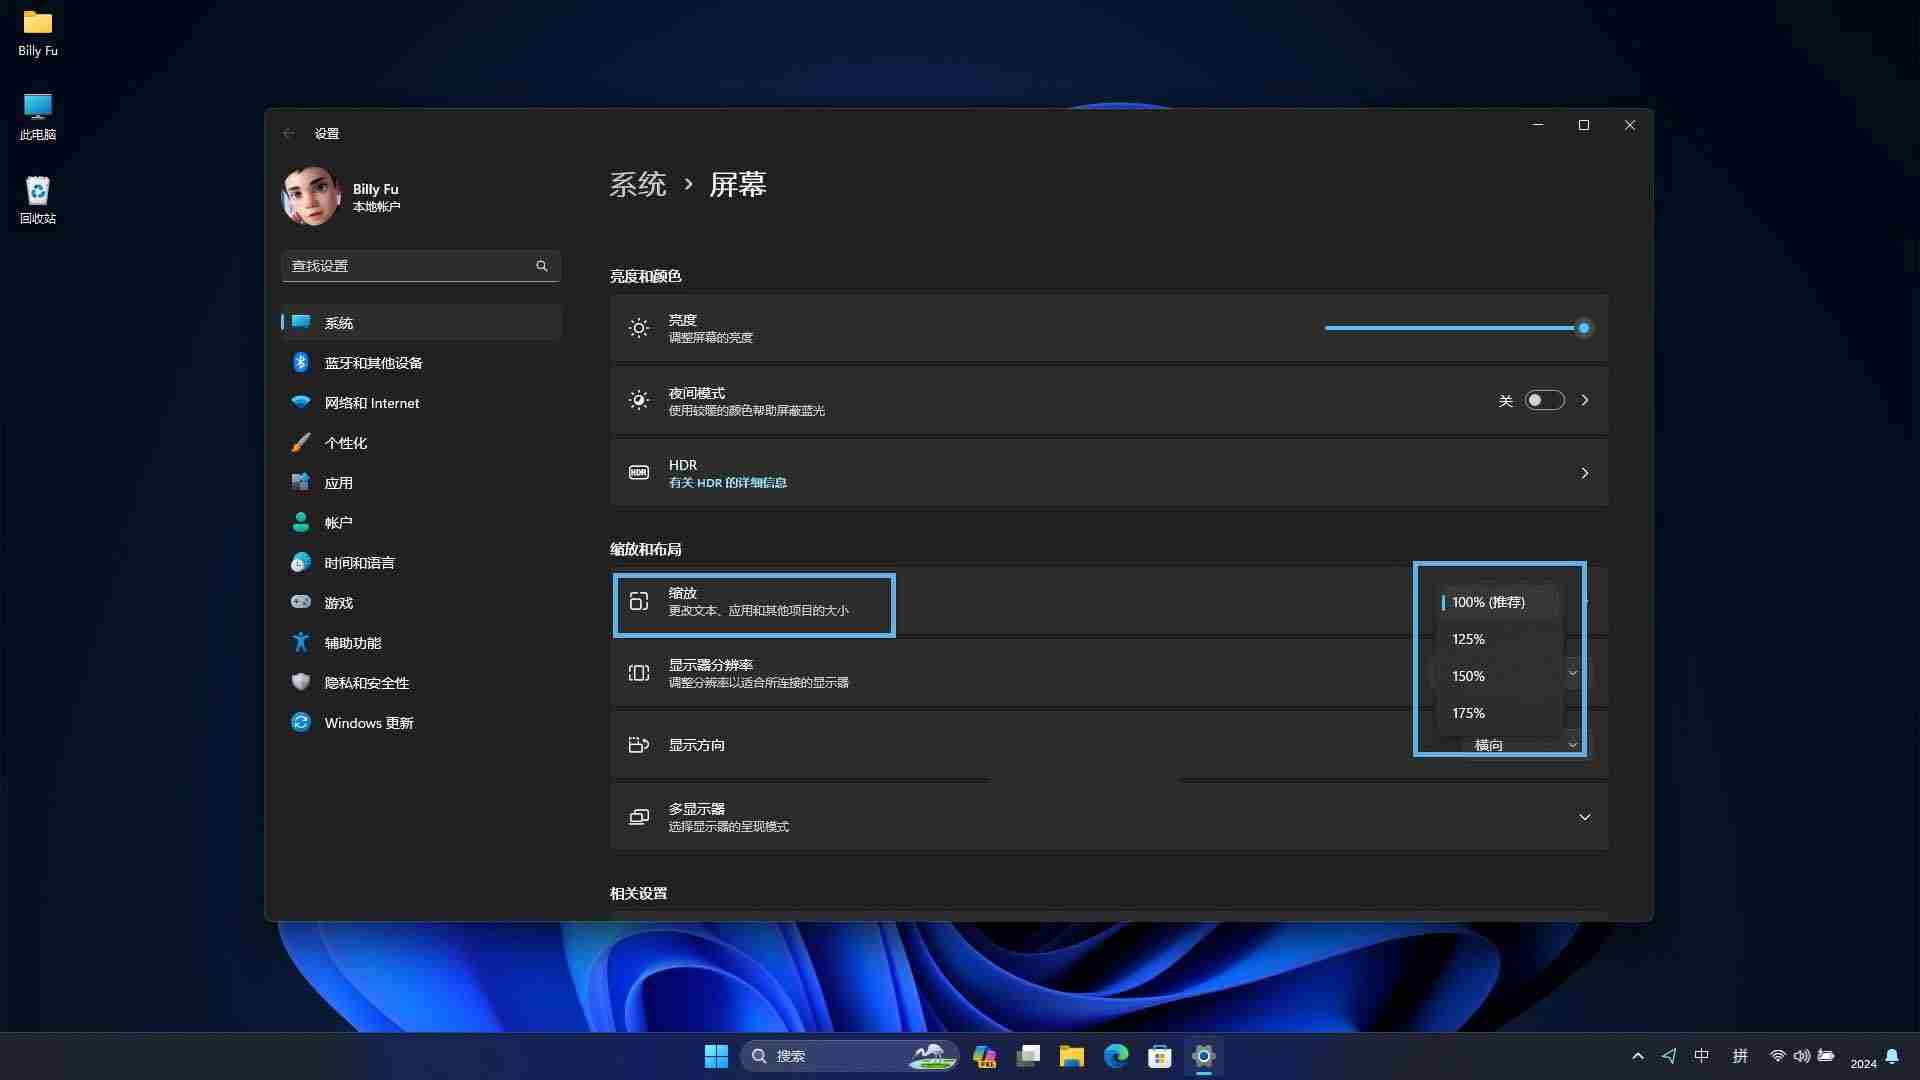Click the search magnifier in settings
The width and height of the screenshot is (1920, 1080).
point(542,266)
